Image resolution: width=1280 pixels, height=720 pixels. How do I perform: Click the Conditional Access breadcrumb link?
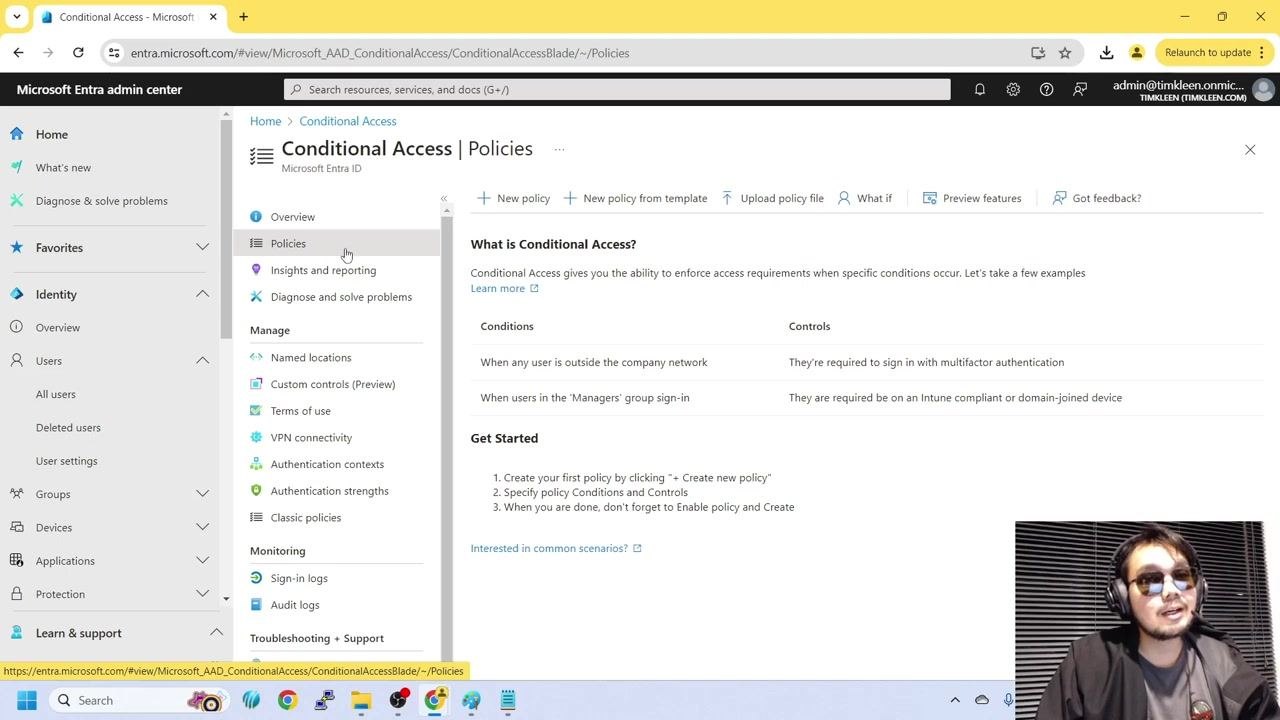348,121
